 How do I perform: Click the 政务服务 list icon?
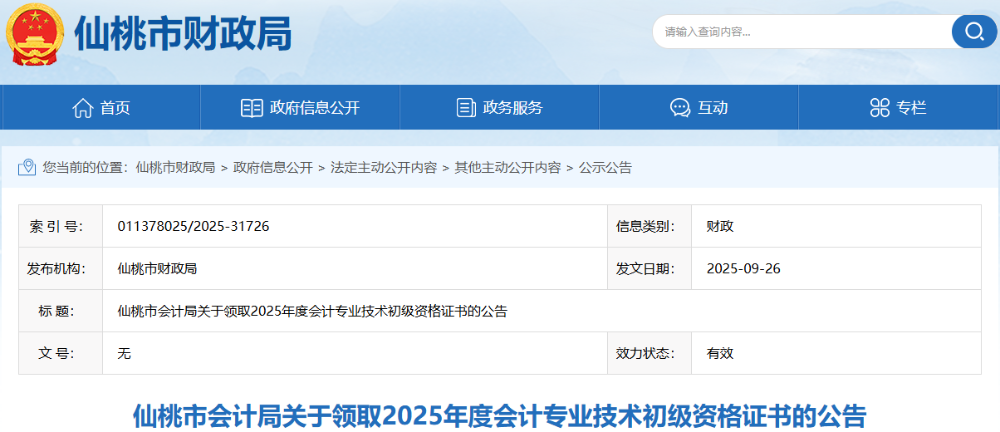tap(465, 108)
